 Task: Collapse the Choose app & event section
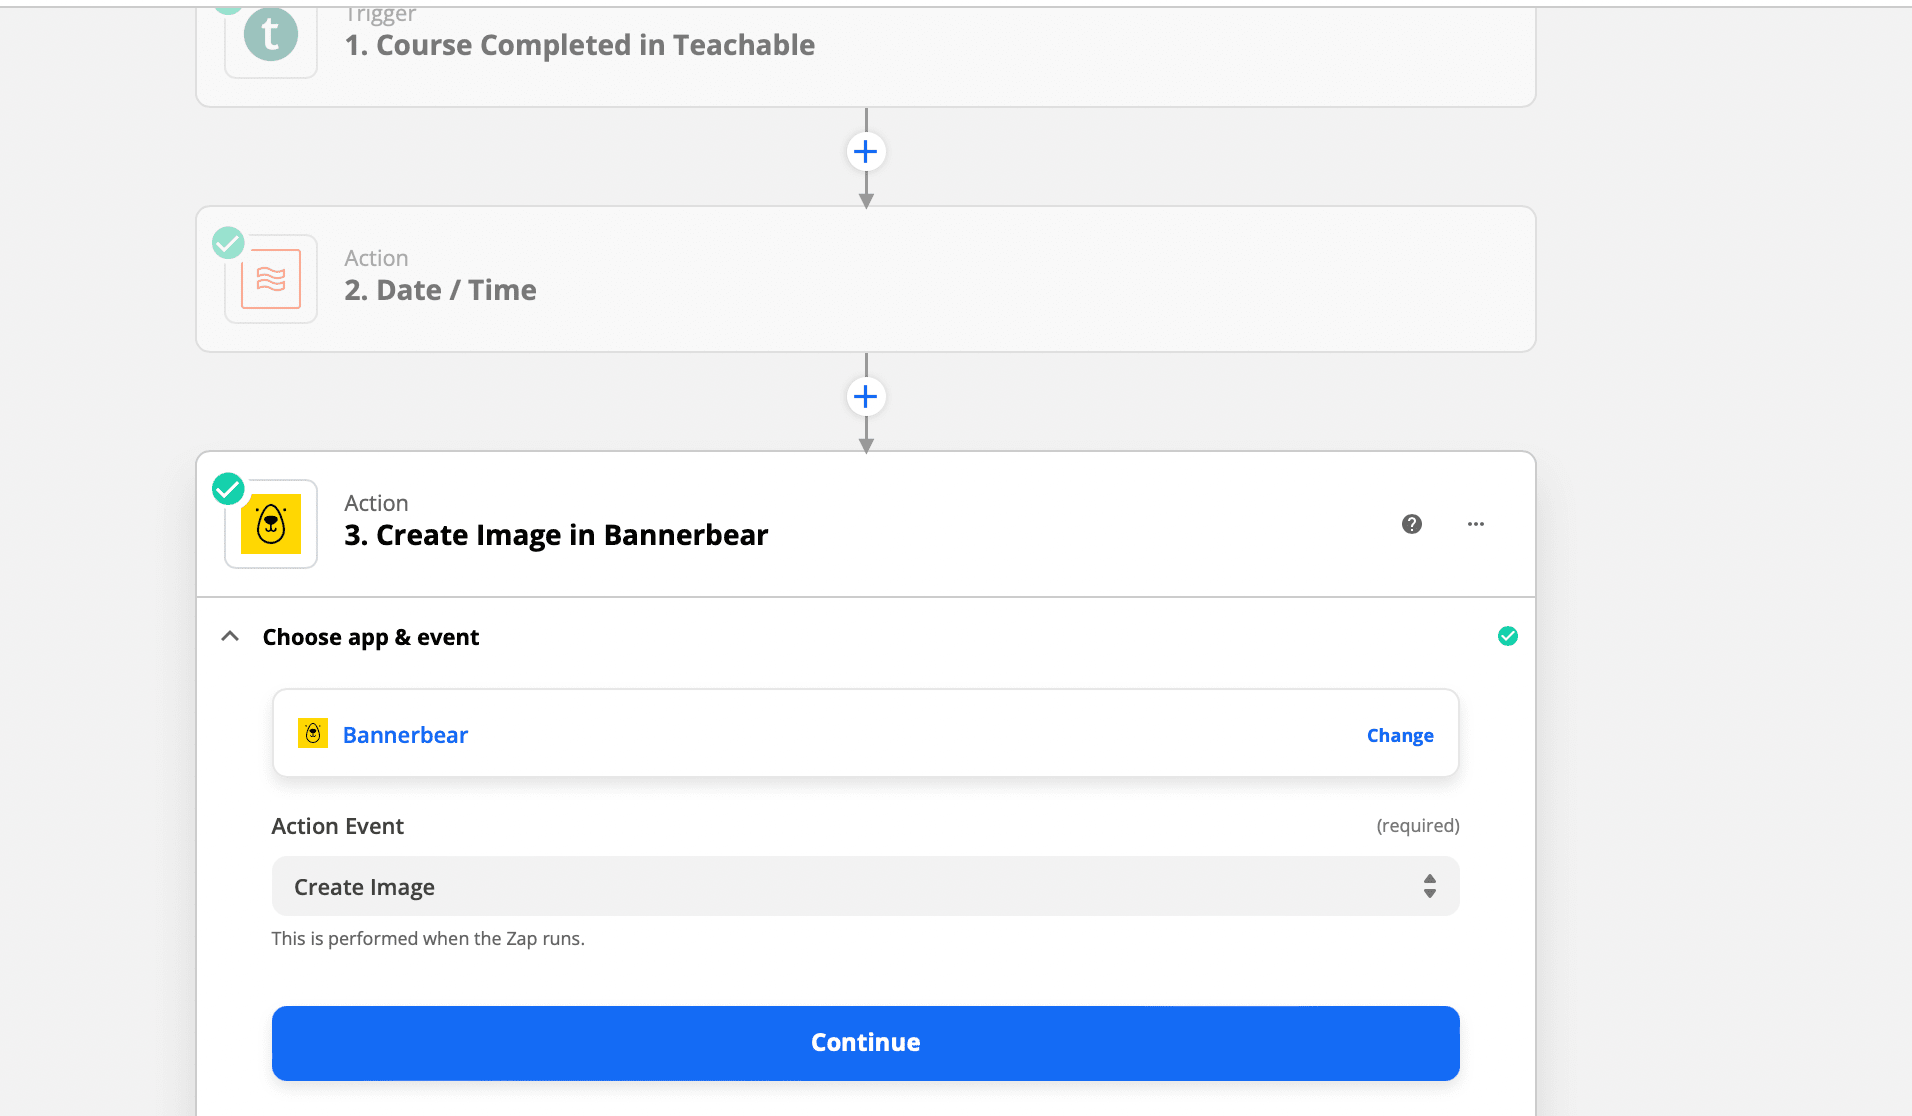tap(230, 636)
